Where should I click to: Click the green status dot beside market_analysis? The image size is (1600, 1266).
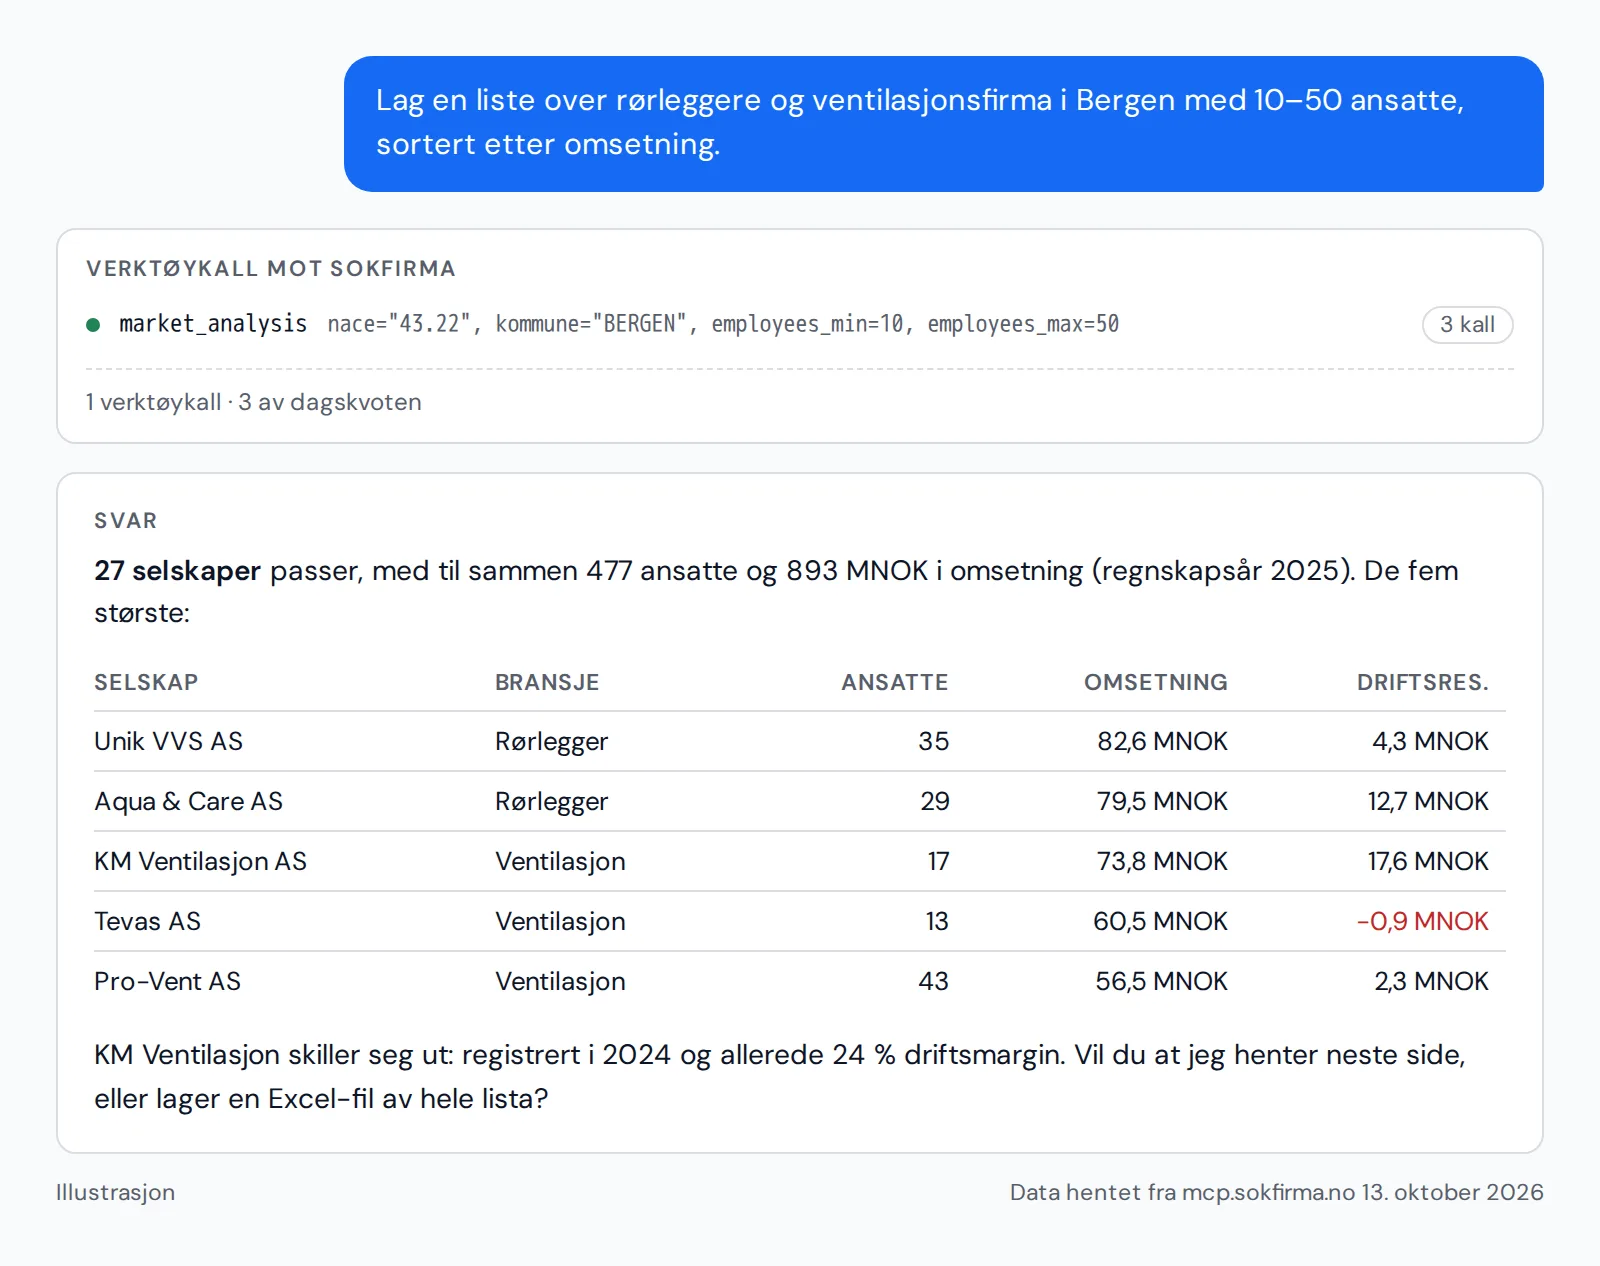point(93,325)
